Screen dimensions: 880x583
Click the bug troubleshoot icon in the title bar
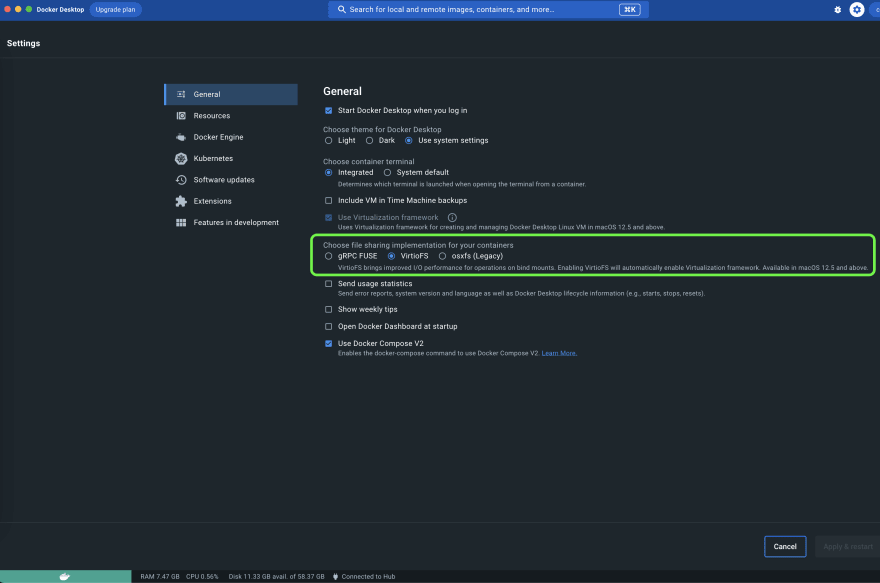point(837,10)
